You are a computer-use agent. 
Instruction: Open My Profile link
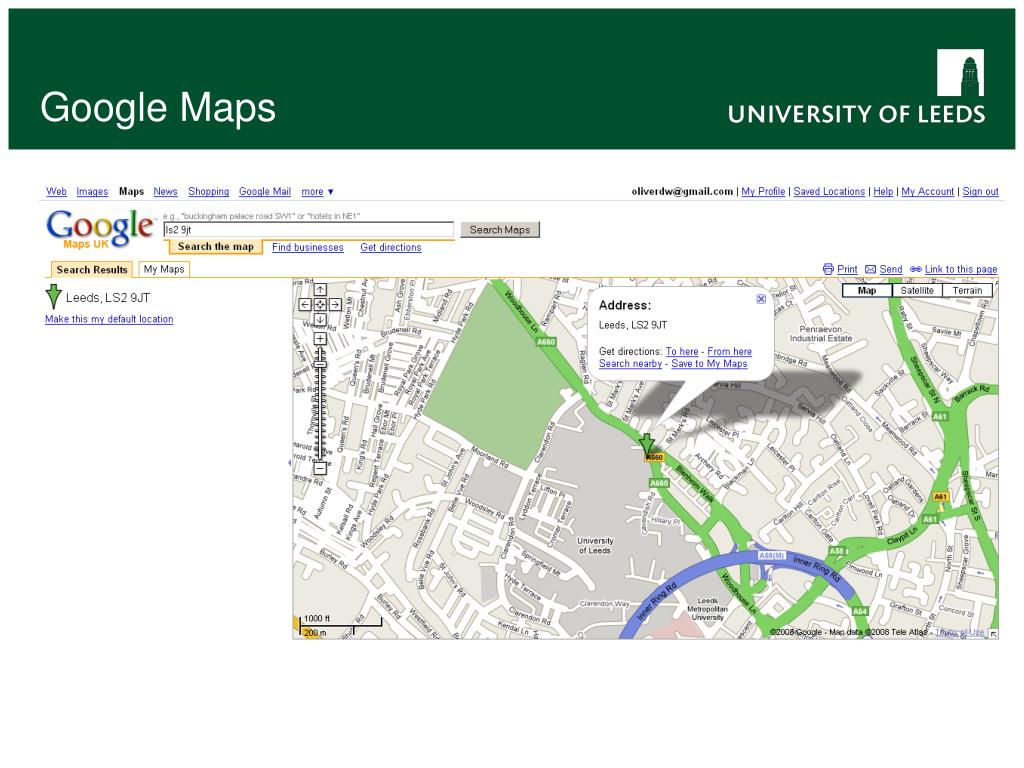pos(763,191)
